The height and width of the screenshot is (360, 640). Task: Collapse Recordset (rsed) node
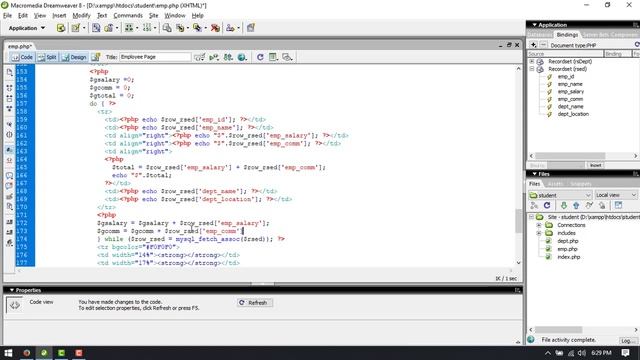532,69
